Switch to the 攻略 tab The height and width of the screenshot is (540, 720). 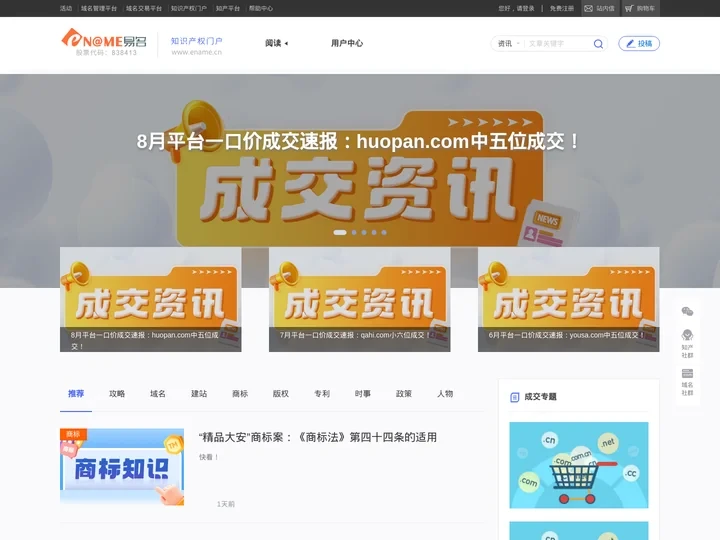click(117, 394)
